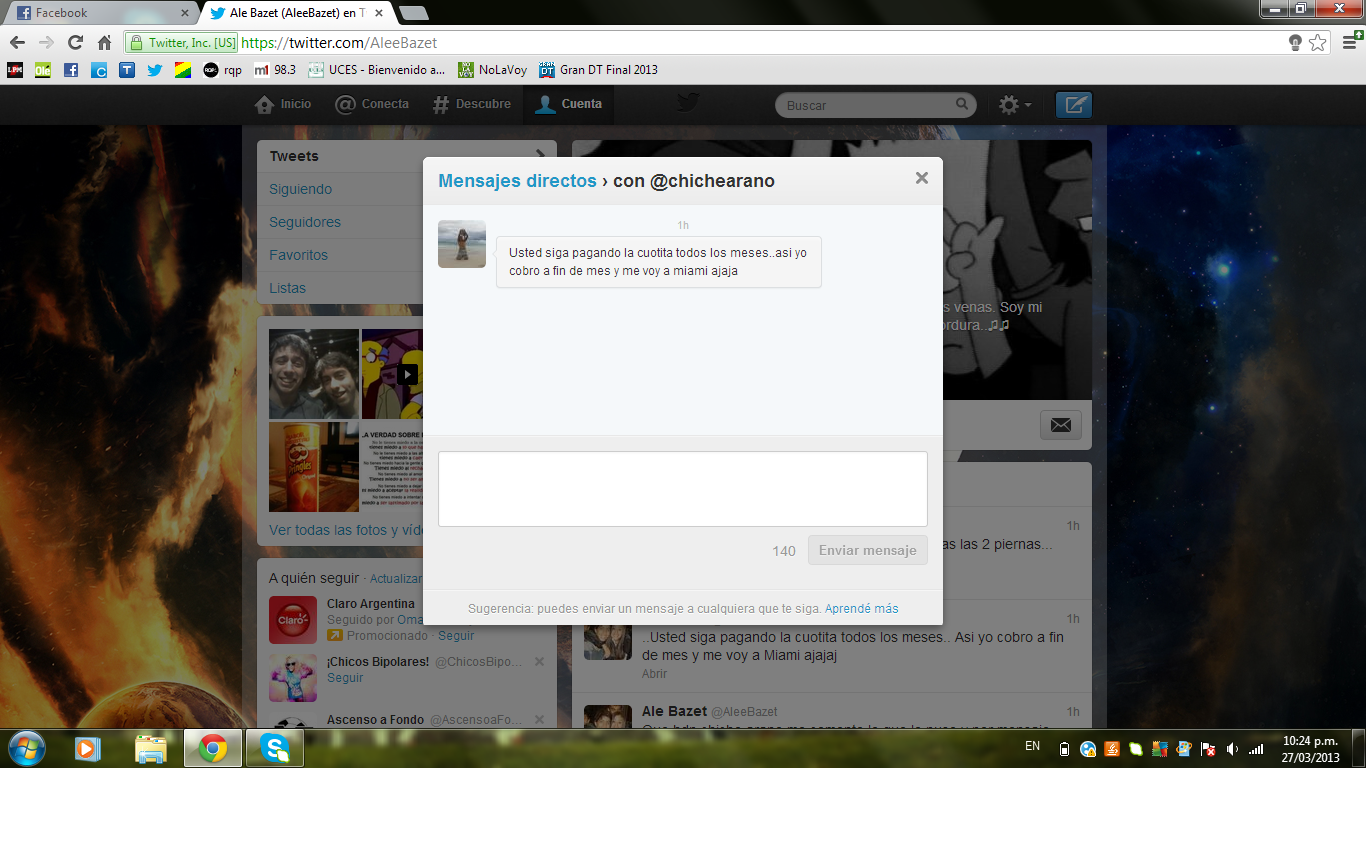Click the search magnifier icon
This screenshot has height=864, width=1366.
pyautogui.click(x=962, y=104)
